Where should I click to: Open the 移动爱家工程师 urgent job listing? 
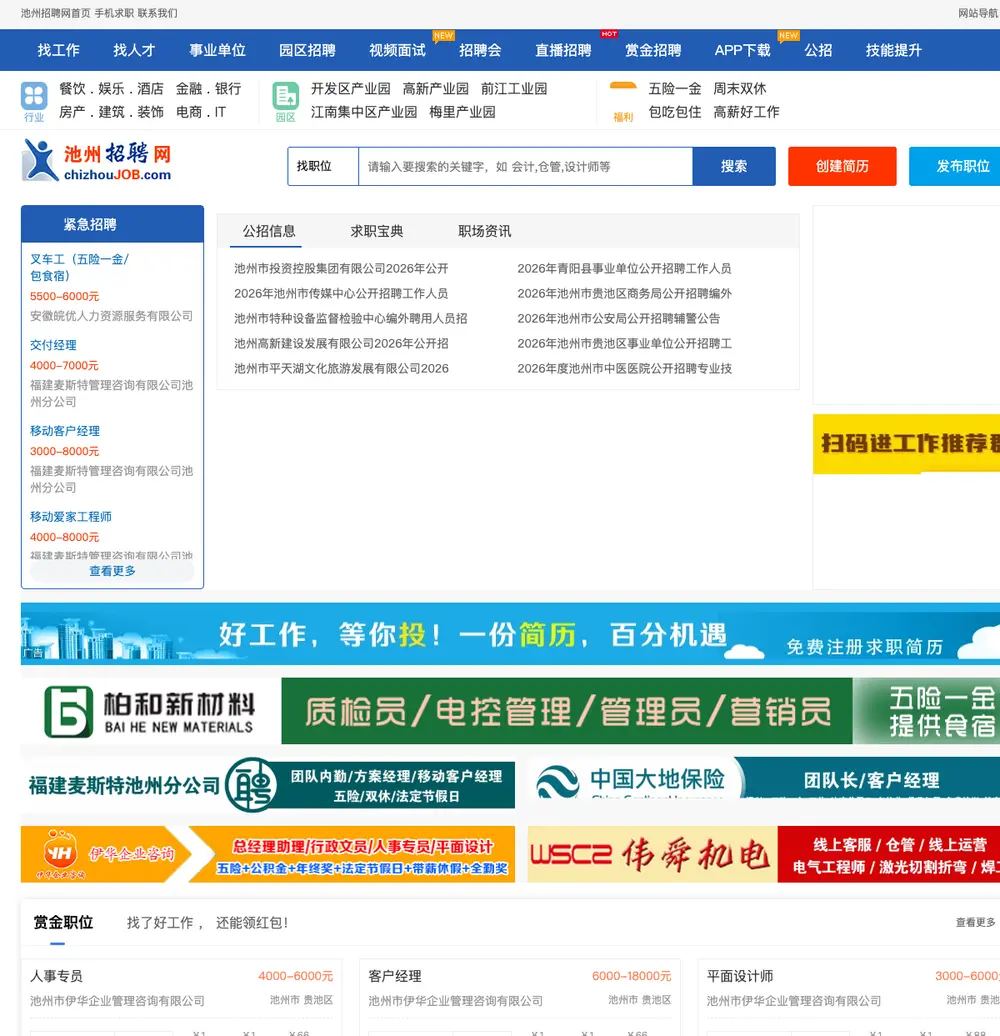(71, 517)
